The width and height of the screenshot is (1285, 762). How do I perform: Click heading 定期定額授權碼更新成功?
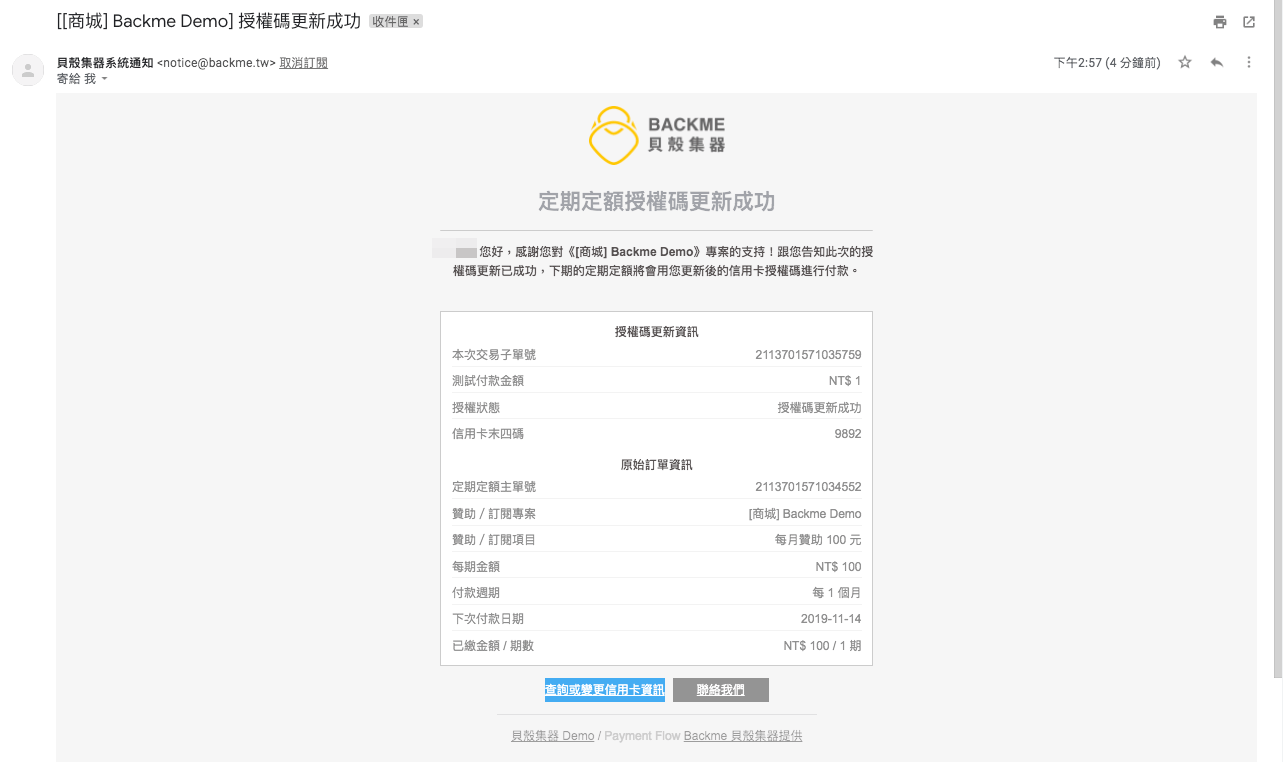click(x=657, y=202)
